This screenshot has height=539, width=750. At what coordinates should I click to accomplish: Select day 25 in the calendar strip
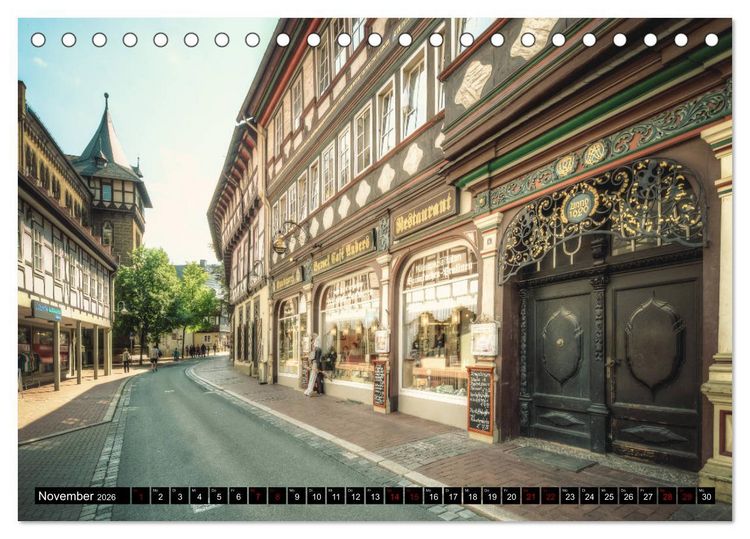(609, 495)
